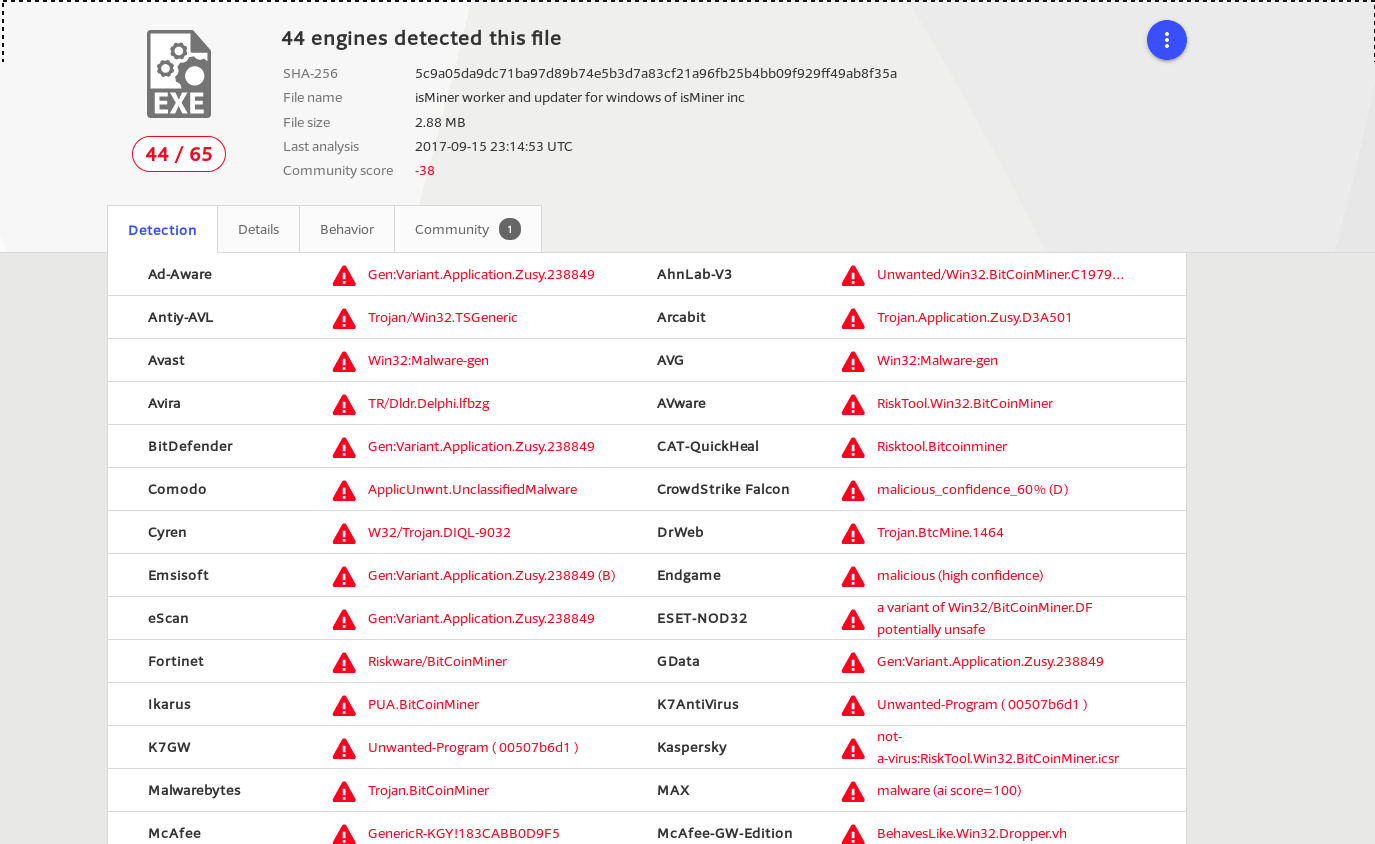Click the W32/Trojan.DIQL-9032 result
Image resolution: width=1375 pixels, height=844 pixels.
(x=439, y=532)
